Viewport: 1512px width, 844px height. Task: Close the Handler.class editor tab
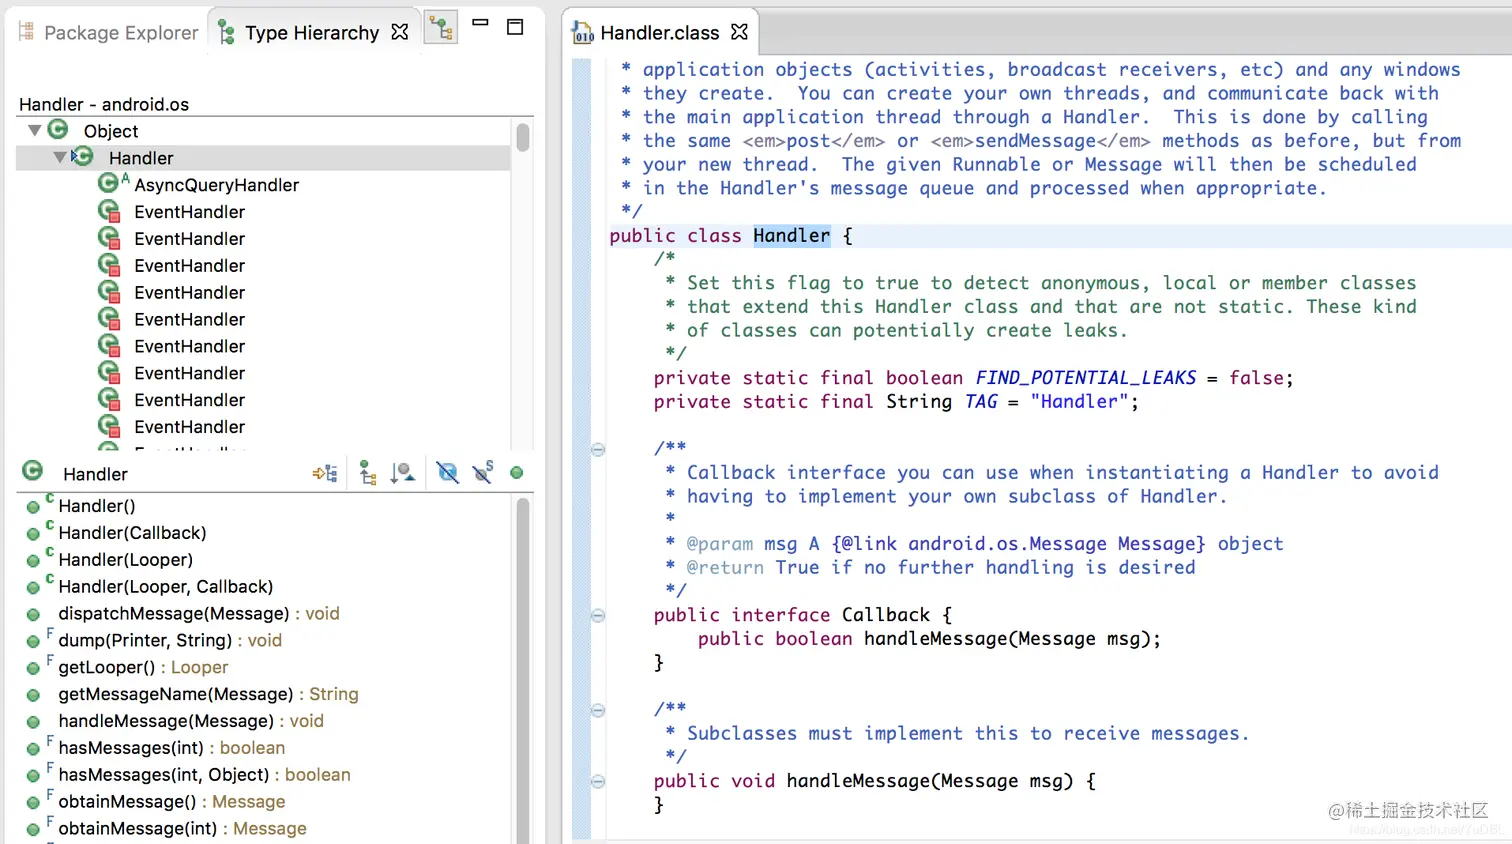[x=739, y=32]
